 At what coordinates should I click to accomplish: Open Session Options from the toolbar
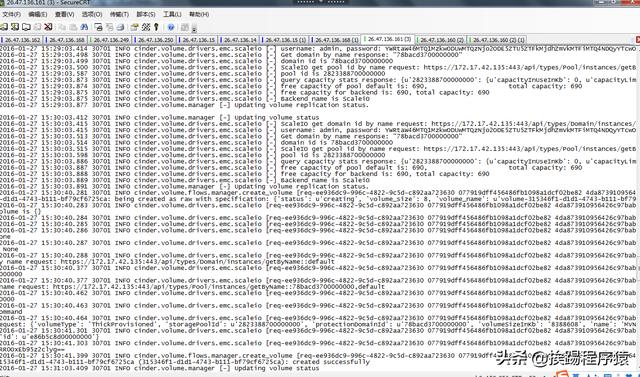(134, 27)
